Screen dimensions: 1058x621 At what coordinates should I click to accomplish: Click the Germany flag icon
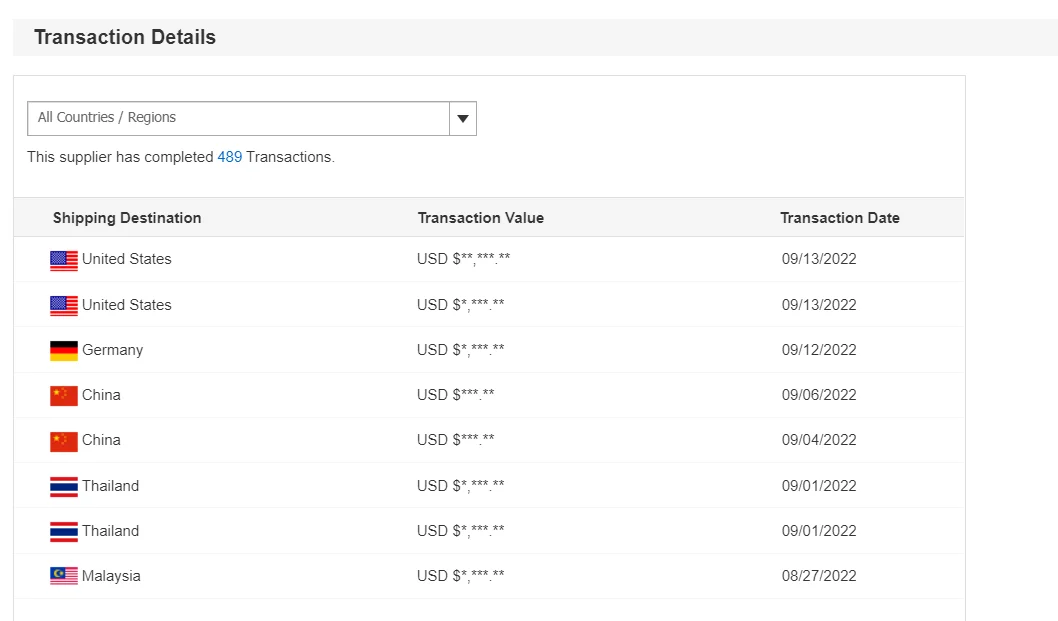pyautogui.click(x=64, y=351)
